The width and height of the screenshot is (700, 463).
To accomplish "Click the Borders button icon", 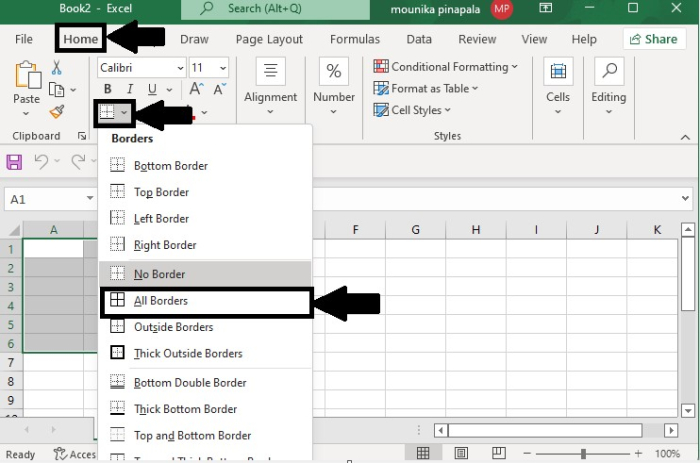I will (x=107, y=112).
